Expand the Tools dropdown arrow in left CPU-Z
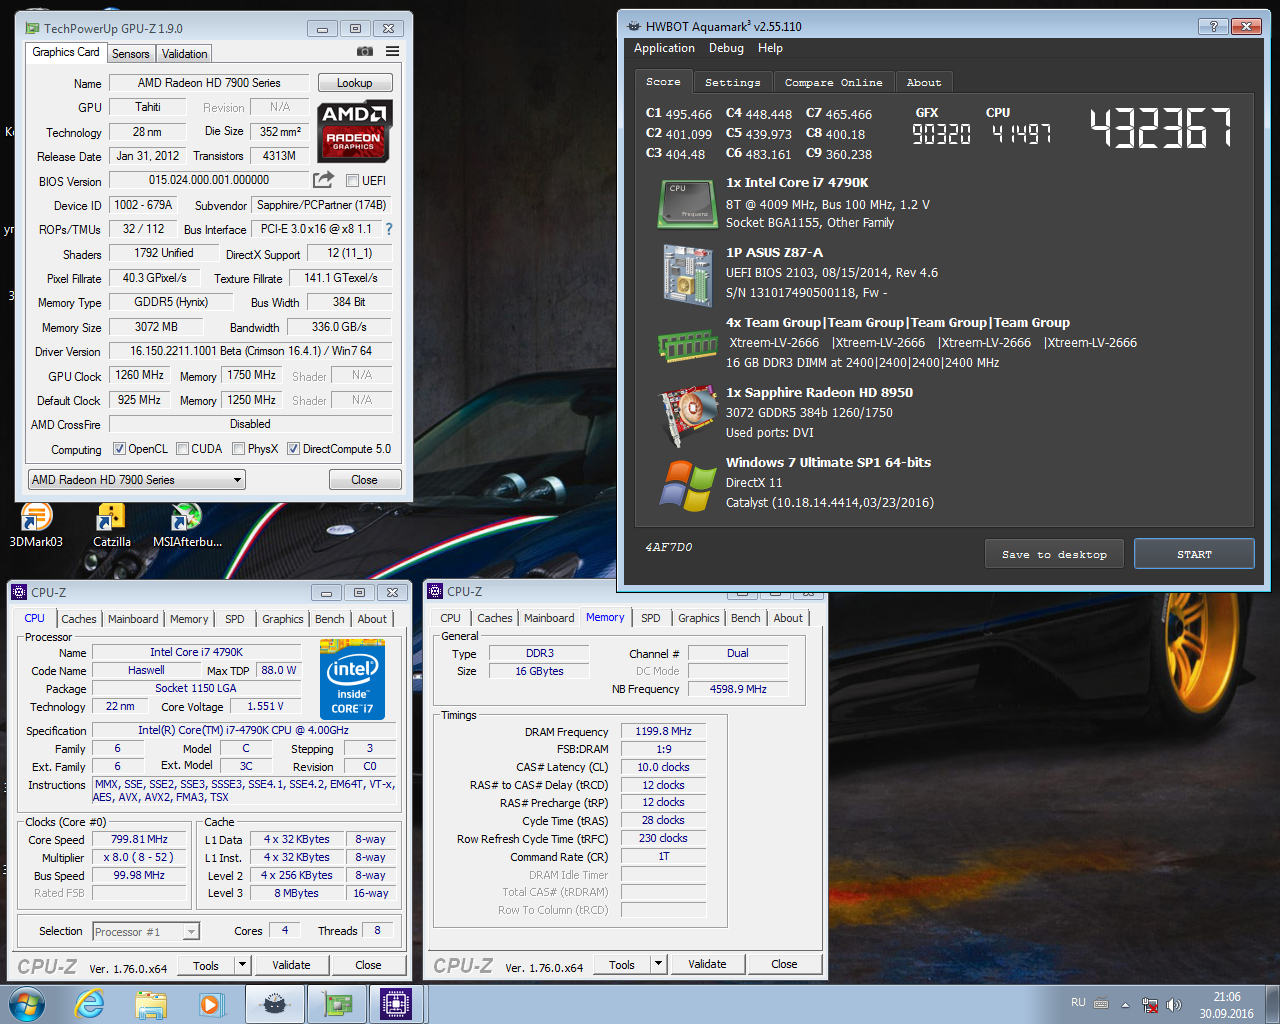 241,965
